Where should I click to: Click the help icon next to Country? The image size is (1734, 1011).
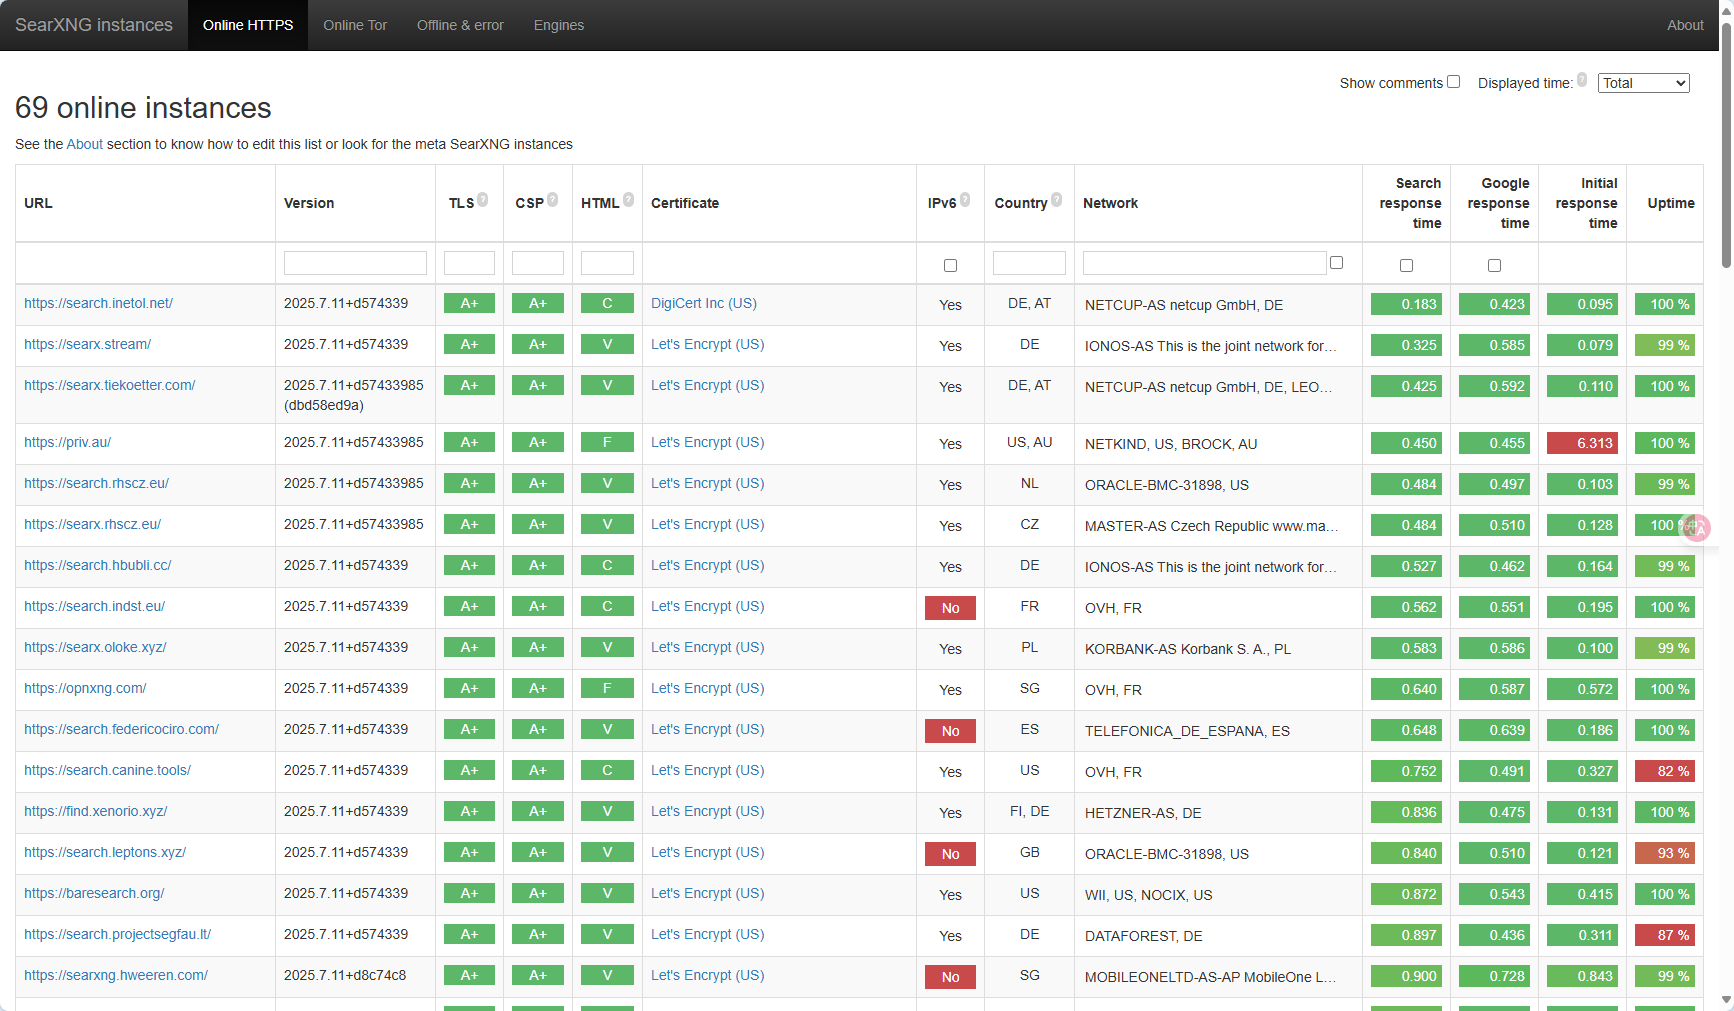point(1056,200)
